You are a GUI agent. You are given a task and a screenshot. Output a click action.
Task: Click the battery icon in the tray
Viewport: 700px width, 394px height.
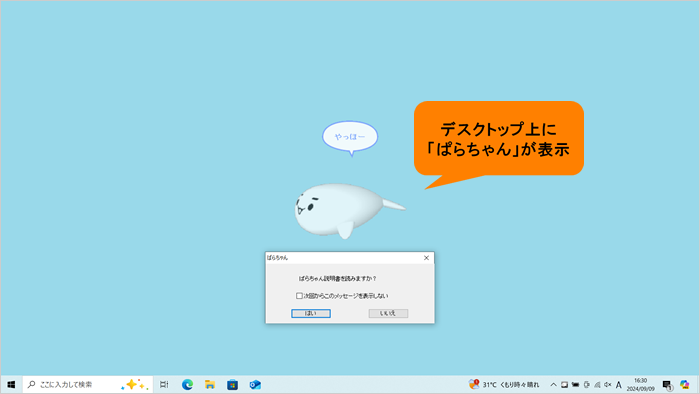(575, 384)
